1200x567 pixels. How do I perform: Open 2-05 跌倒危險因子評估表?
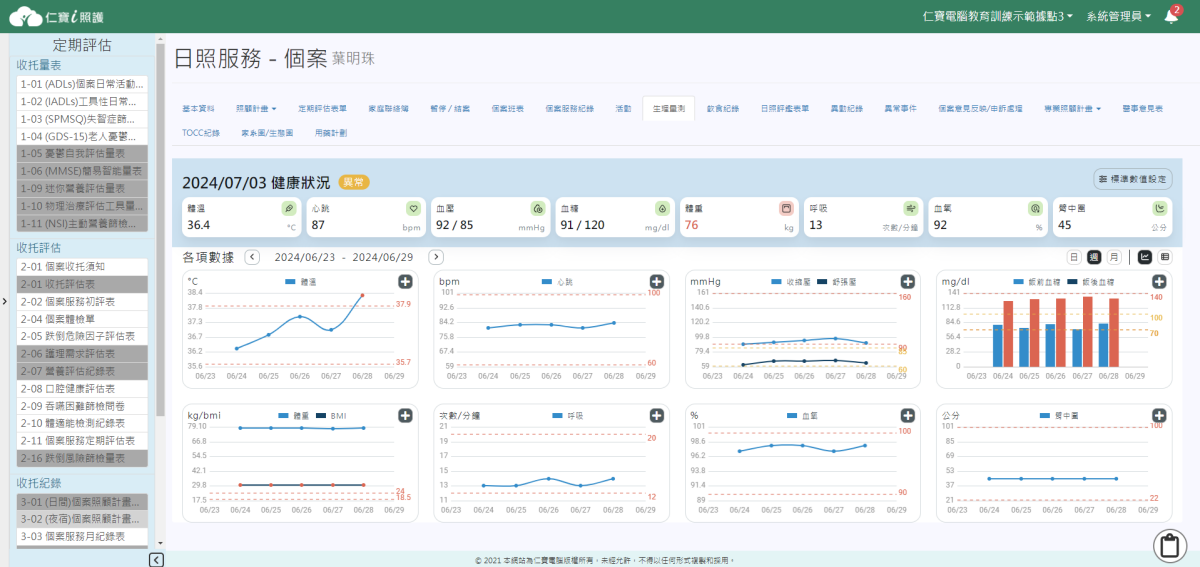click(83, 336)
